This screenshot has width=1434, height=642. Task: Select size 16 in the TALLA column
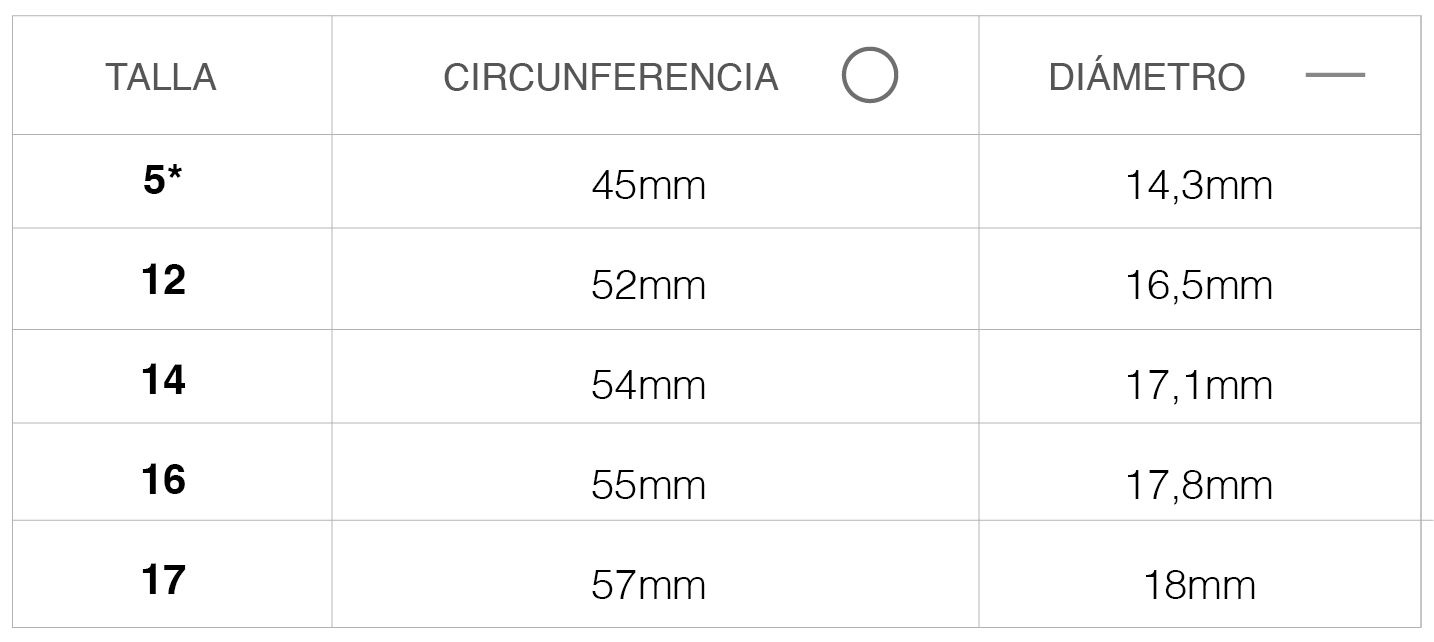coord(163,480)
